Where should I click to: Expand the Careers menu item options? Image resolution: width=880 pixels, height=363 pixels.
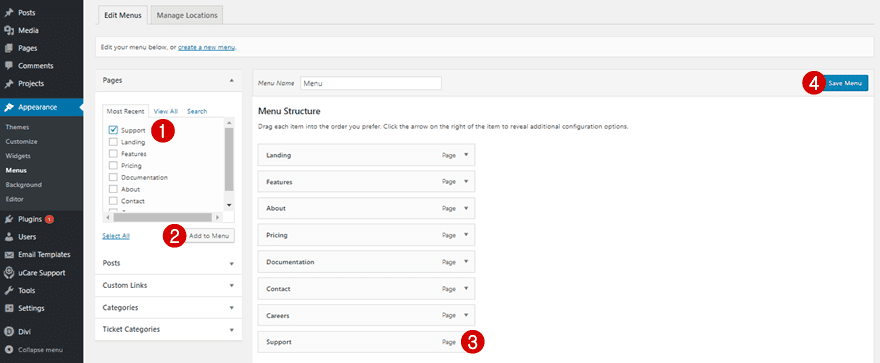(466, 315)
